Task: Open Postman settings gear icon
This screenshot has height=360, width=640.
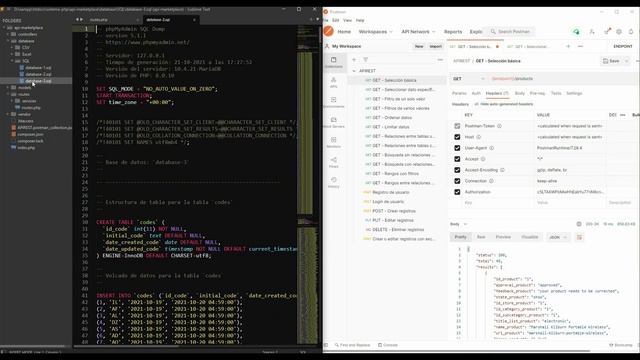Action: click(619, 31)
